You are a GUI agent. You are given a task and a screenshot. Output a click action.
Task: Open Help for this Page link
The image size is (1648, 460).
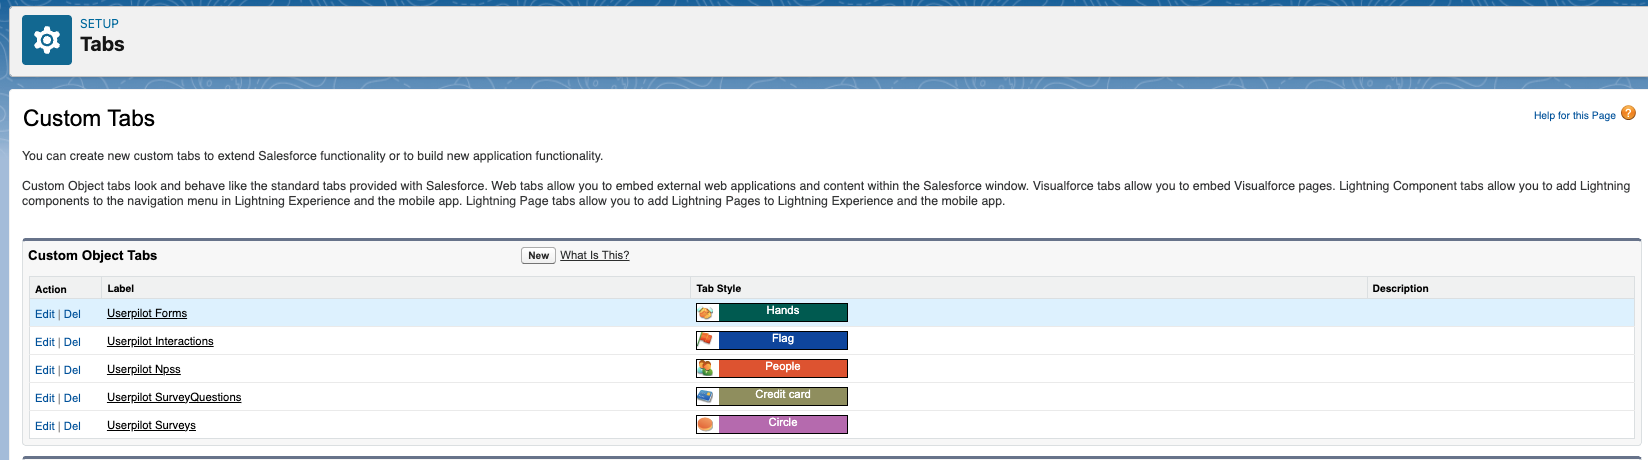(x=1574, y=116)
